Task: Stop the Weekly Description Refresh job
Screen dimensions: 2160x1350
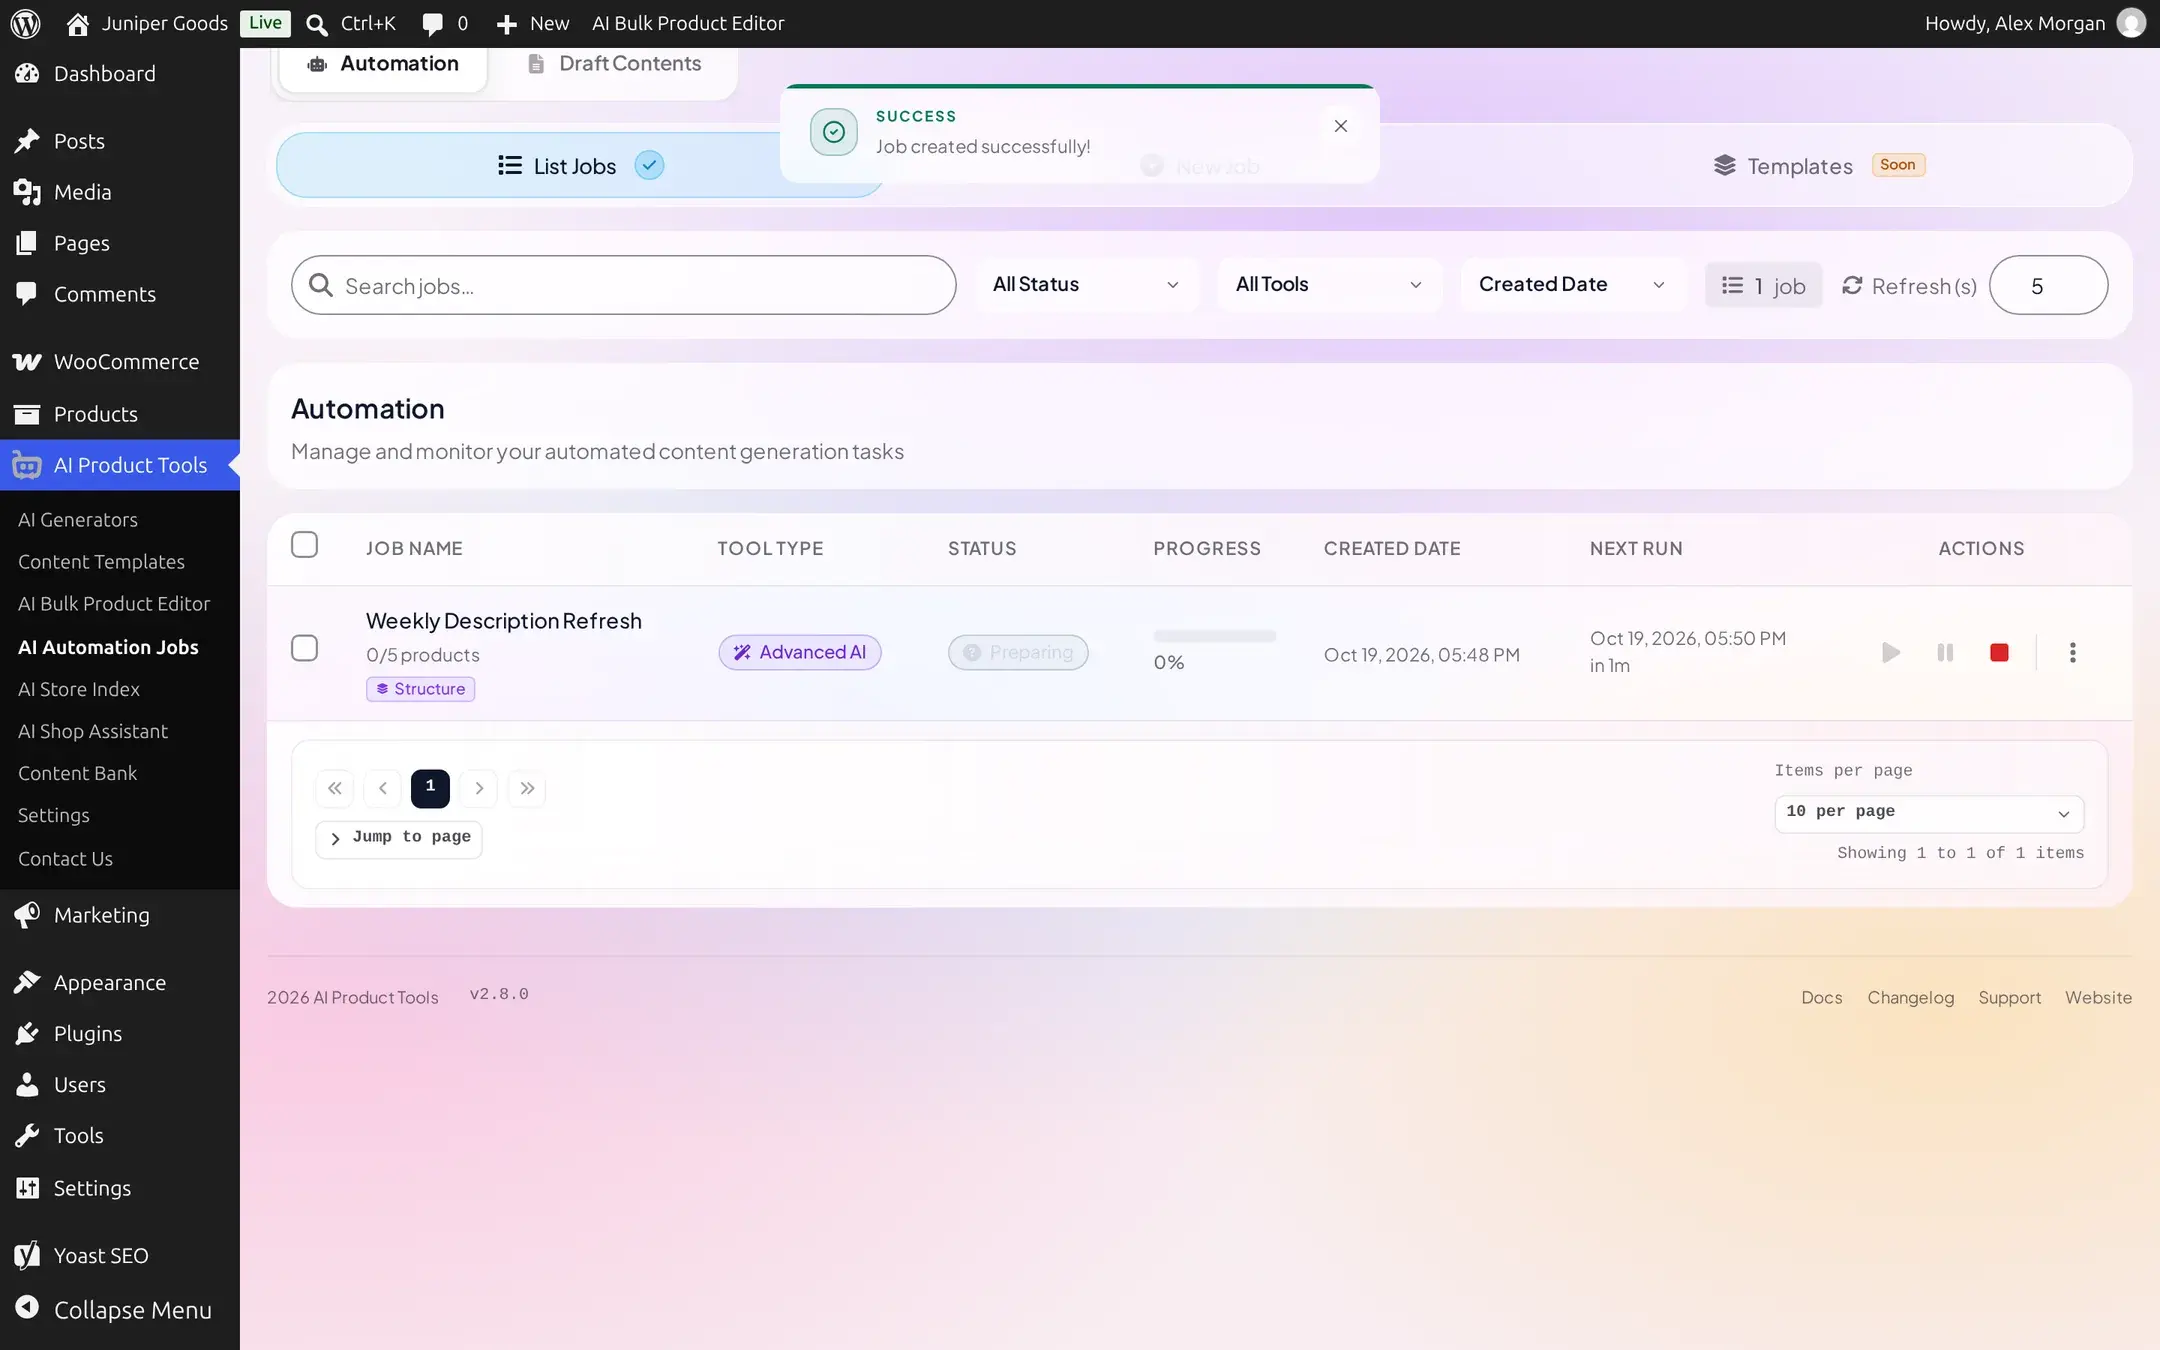Action: pyautogui.click(x=1999, y=653)
